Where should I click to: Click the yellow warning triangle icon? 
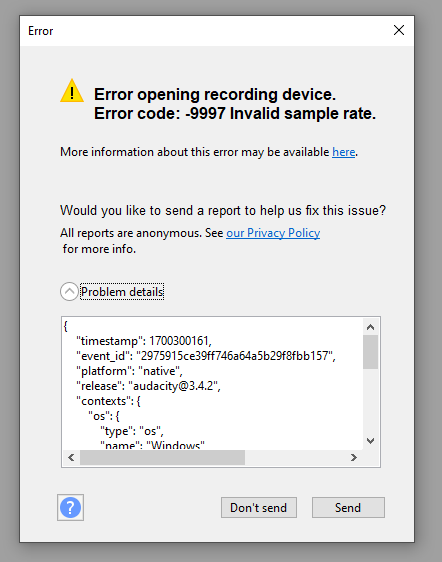click(72, 91)
